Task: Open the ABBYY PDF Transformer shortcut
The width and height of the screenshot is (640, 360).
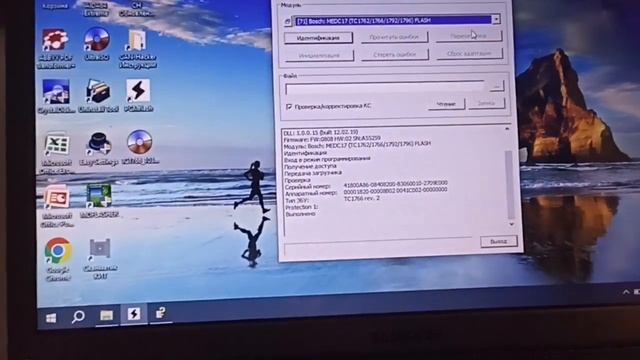Action: point(55,48)
